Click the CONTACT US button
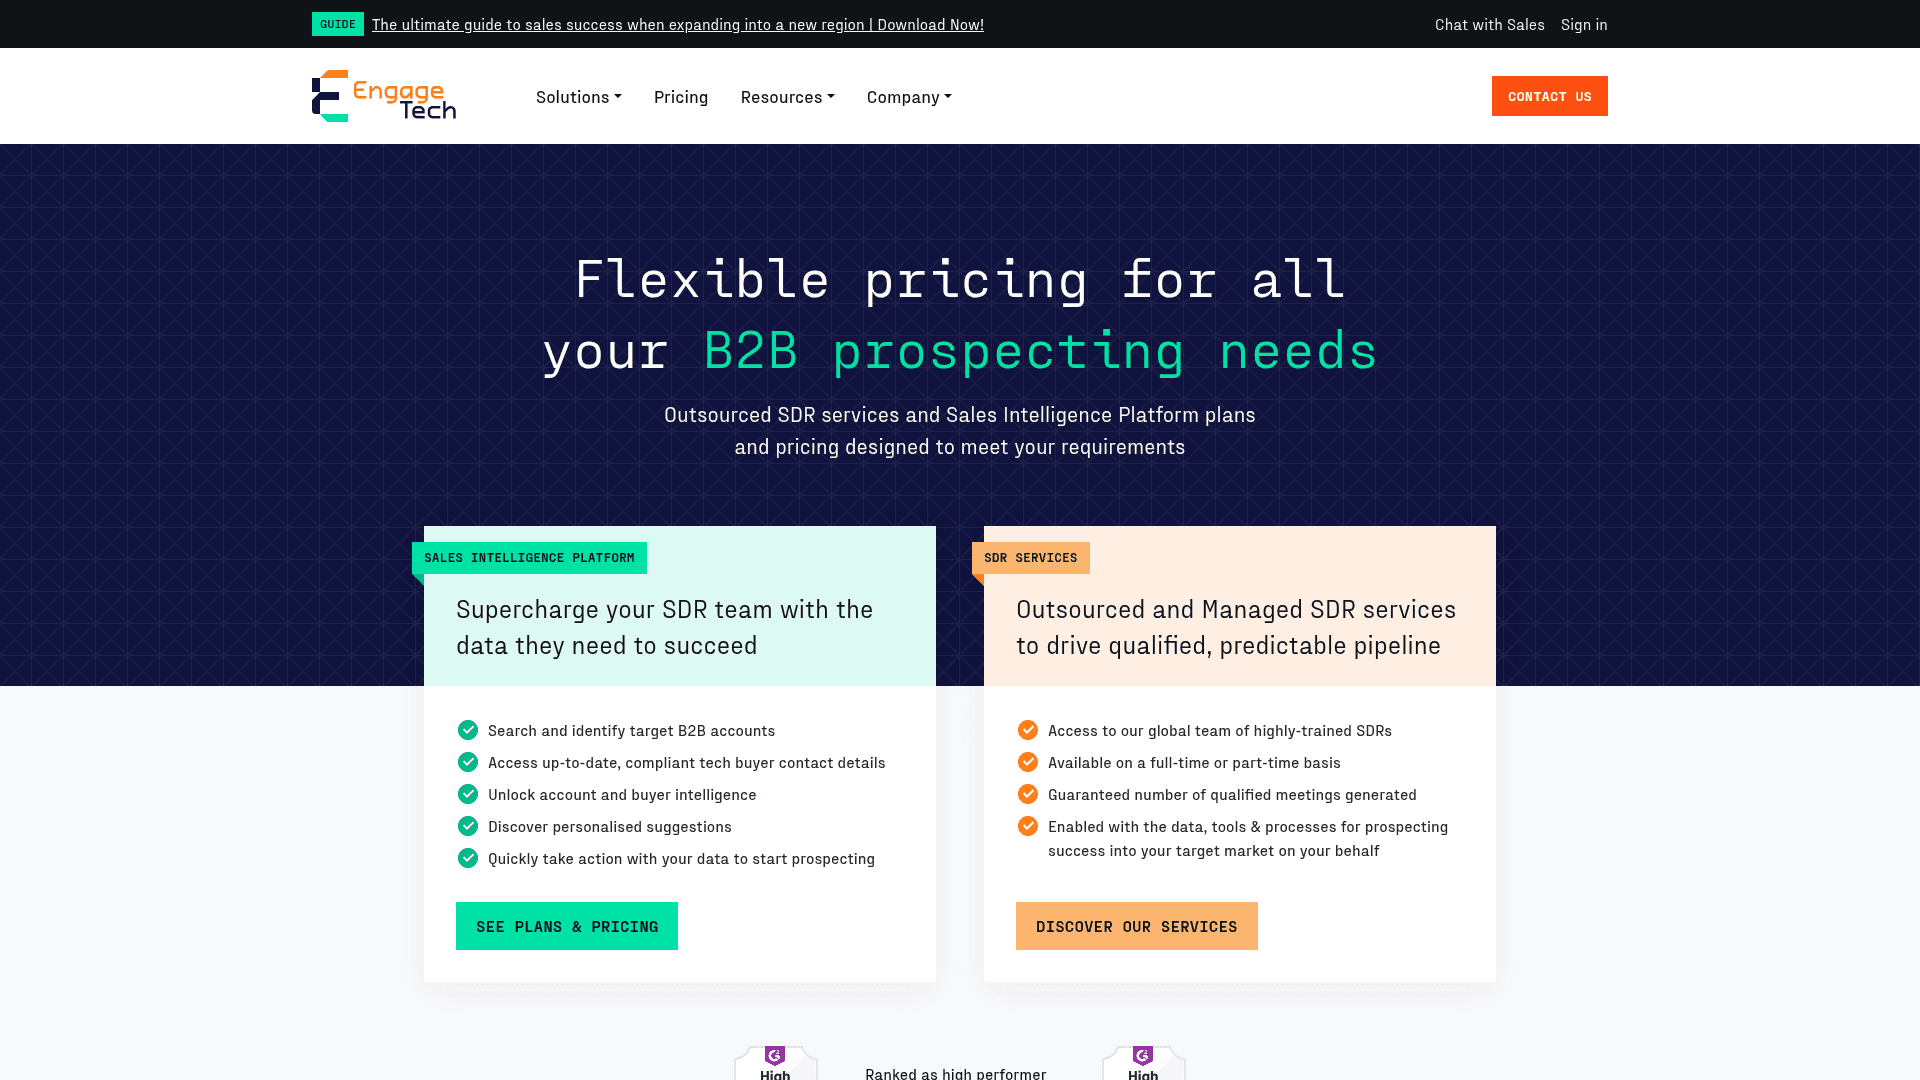The width and height of the screenshot is (1920, 1080). point(1549,95)
